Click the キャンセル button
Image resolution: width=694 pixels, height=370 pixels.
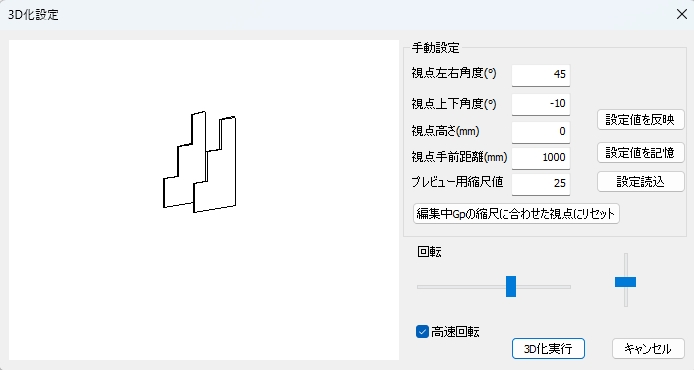tap(648, 349)
